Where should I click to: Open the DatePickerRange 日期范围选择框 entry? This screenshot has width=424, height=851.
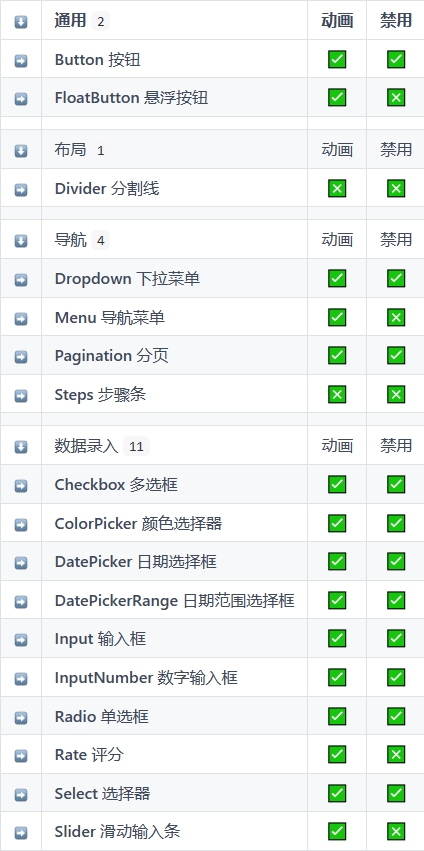[x=174, y=600]
